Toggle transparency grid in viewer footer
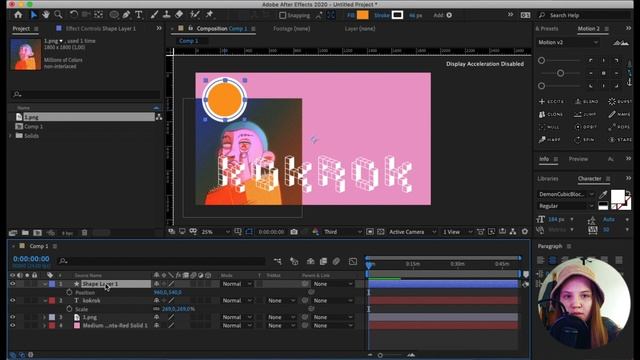Image resolution: width=640 pixels, height=360 pixels. click(380, 232)
